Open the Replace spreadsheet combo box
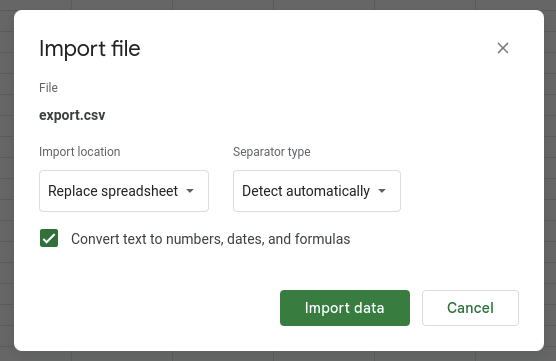The width and height of the screenshot is (556, 361). pyautogui.click(x=124, y=191)
